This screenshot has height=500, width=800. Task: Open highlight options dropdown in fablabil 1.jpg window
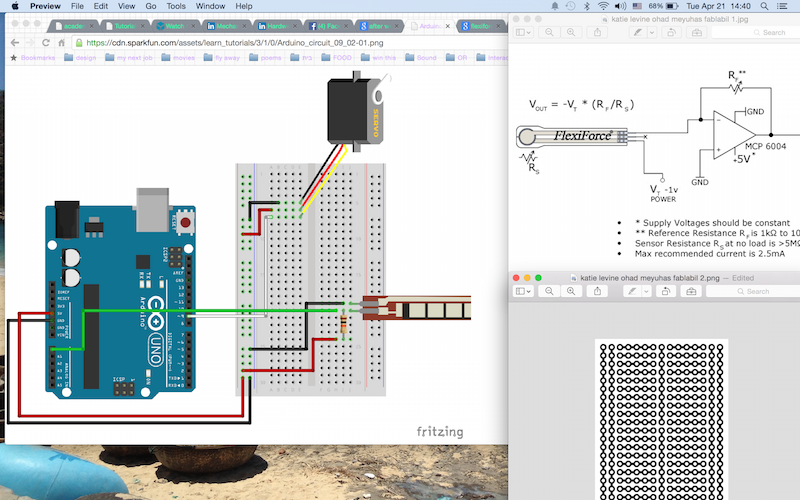click(652, 32)
